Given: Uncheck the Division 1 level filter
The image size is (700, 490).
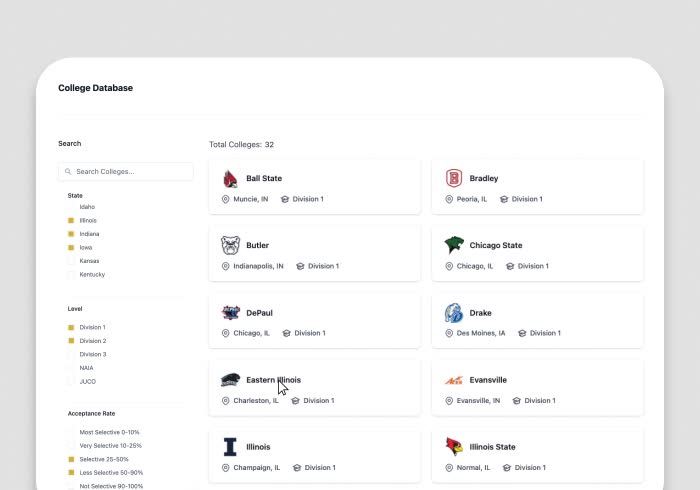Looking at the screenshot, I should pos(71,327).
